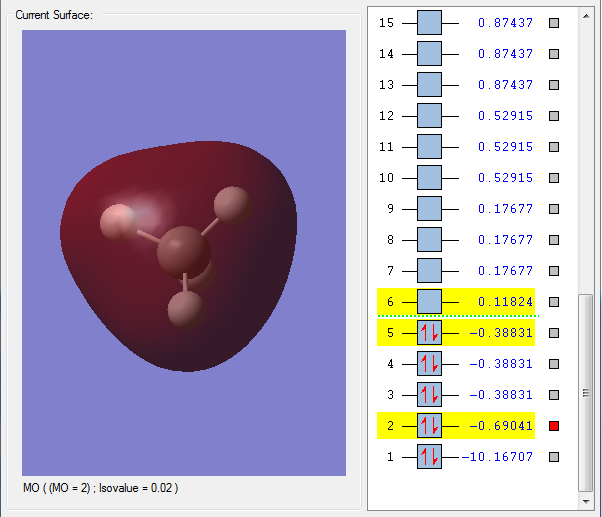Image resolution: width=602 pixels, height=517 pixels.
Task: Toggle red surface marker for orbital 2
Action: (x=554, y=426)
